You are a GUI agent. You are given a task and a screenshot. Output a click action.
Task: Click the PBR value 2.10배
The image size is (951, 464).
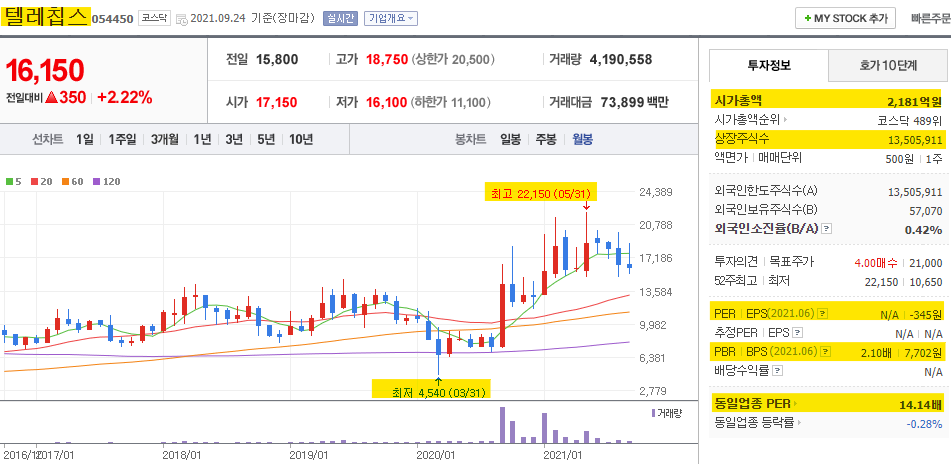tap(877, 352)
